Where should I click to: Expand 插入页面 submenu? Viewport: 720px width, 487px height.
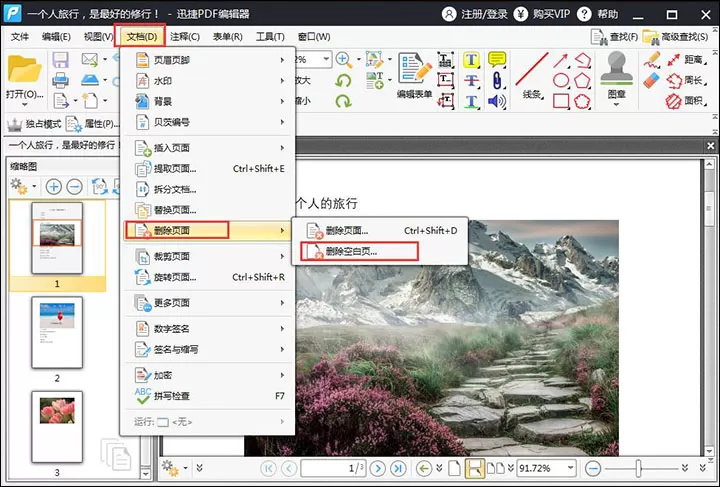(209, 148)
